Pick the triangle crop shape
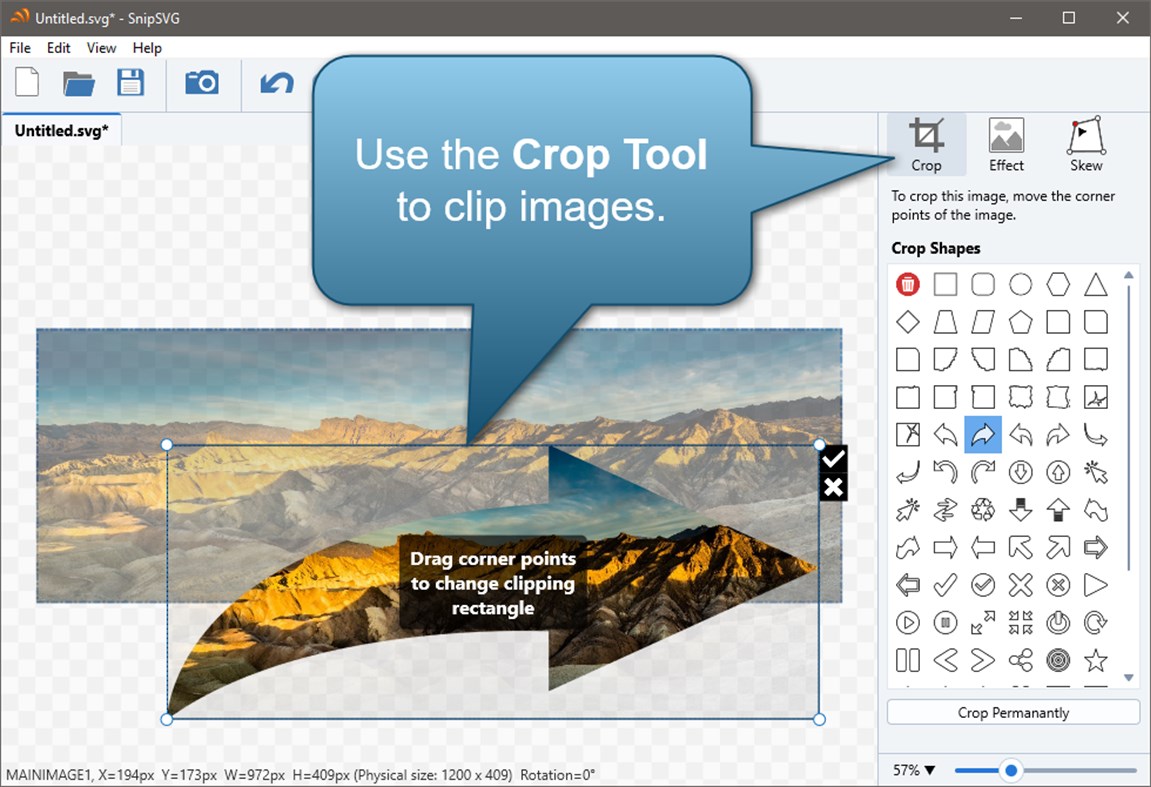 (x=1096, y=284)
